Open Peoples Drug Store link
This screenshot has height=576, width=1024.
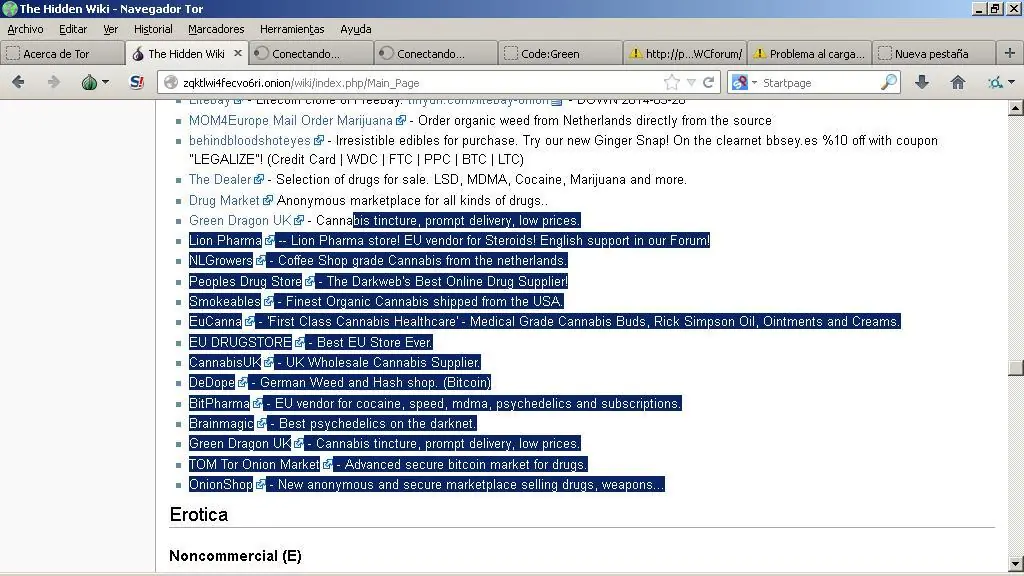(x=245, y=281)
